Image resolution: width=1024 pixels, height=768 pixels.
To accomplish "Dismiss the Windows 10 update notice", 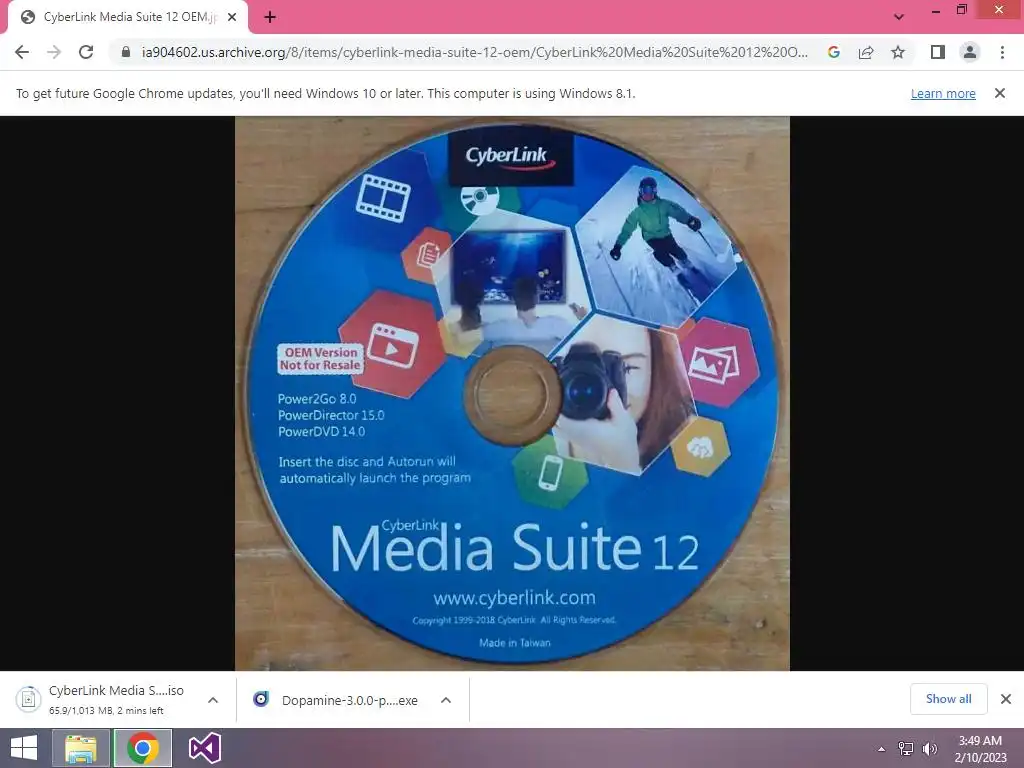I will 1000,93.
